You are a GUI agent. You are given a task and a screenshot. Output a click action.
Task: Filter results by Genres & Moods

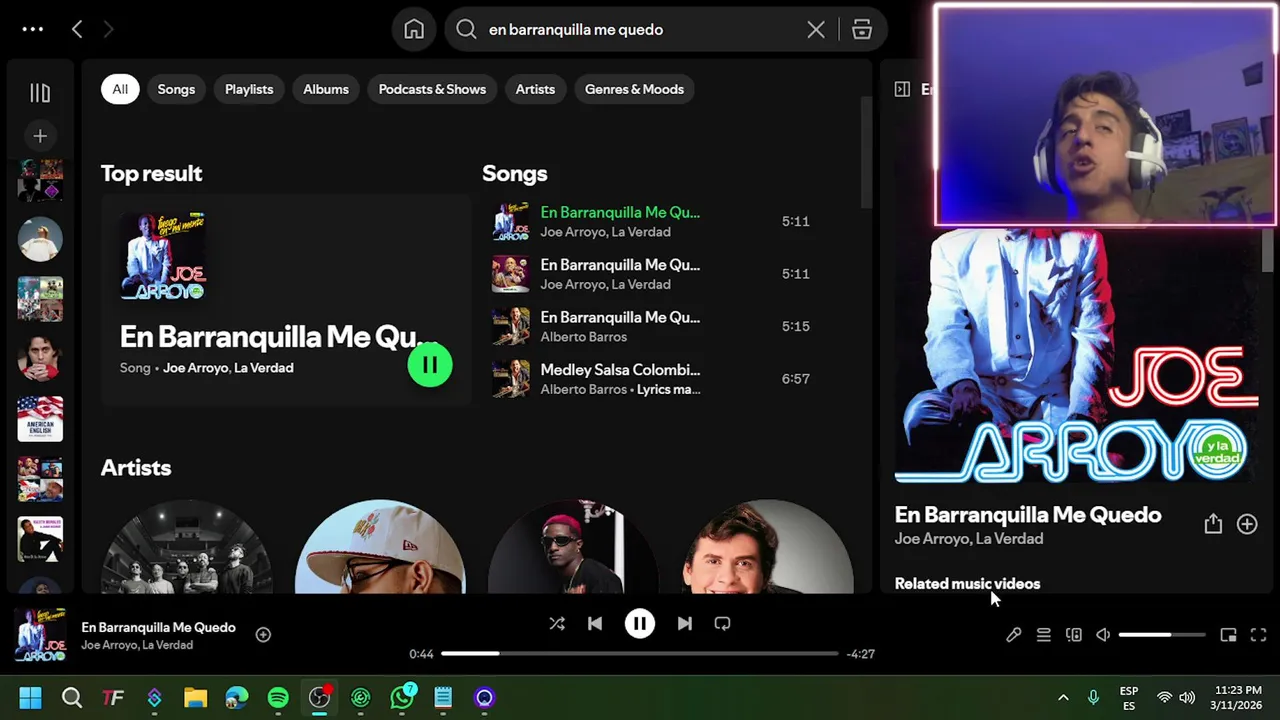634,89
